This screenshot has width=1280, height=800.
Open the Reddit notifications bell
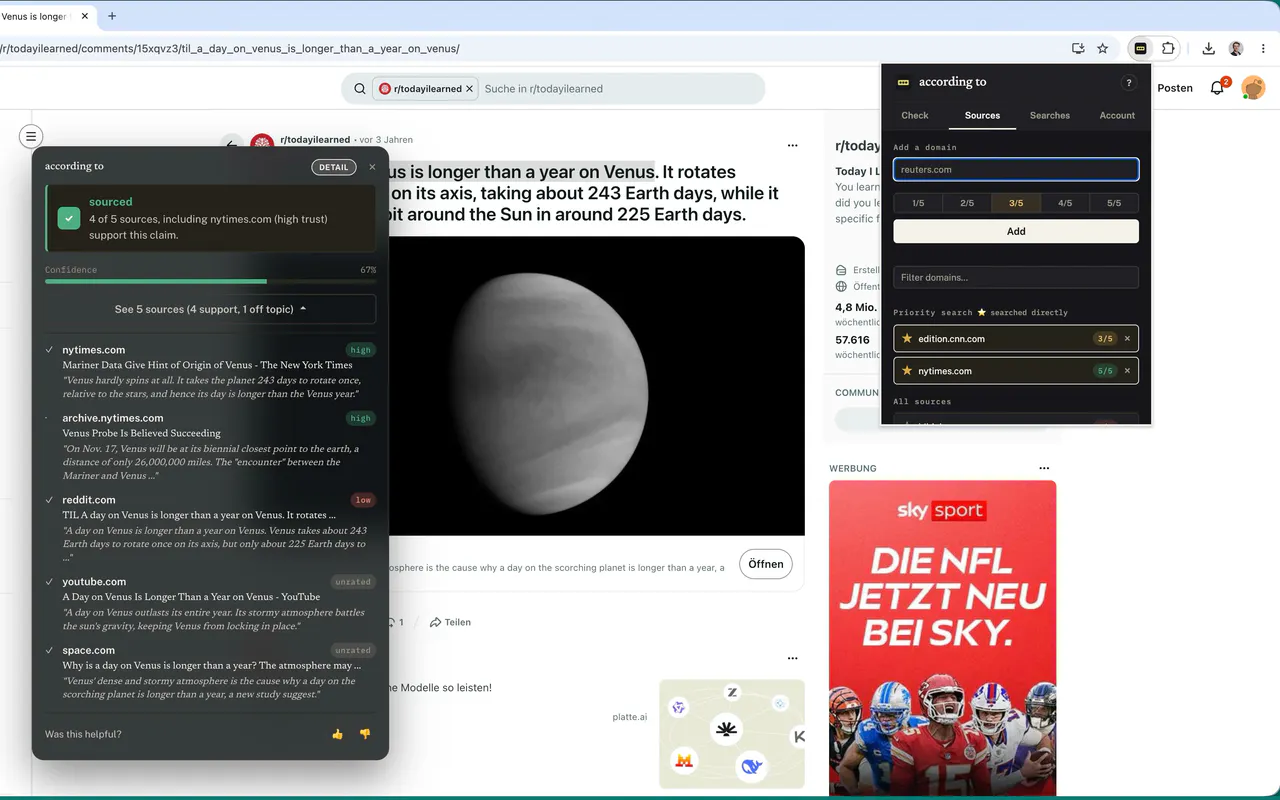tap(1217, 88)
